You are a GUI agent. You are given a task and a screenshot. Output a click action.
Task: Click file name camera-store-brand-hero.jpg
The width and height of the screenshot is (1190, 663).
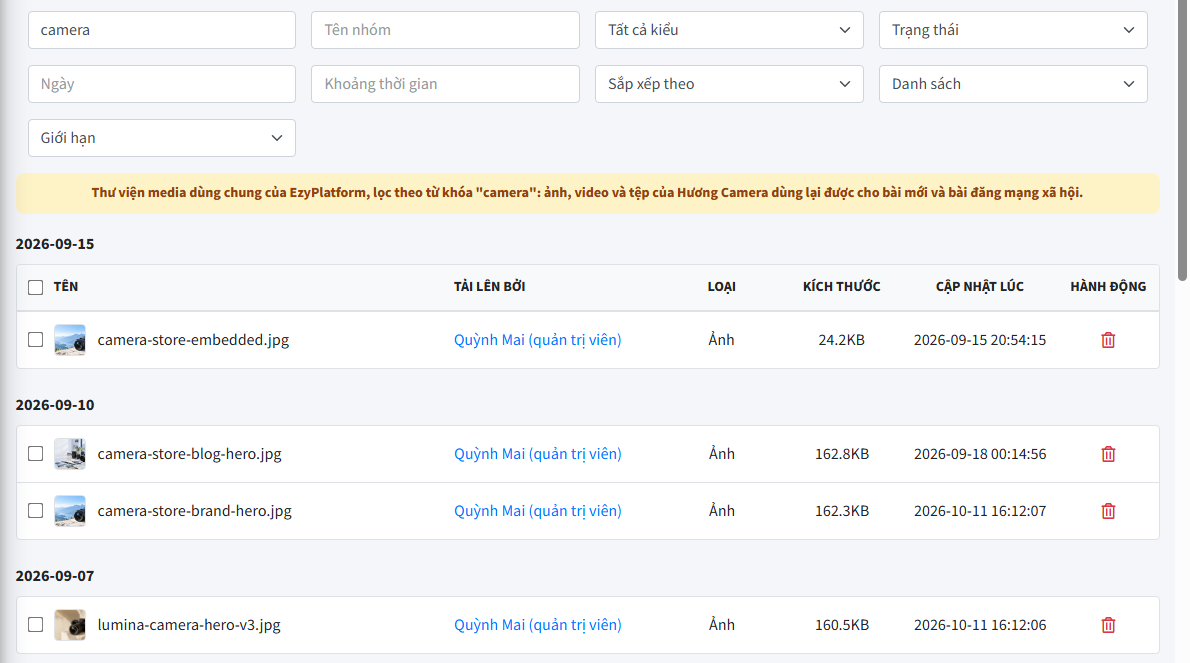(194, 511)
